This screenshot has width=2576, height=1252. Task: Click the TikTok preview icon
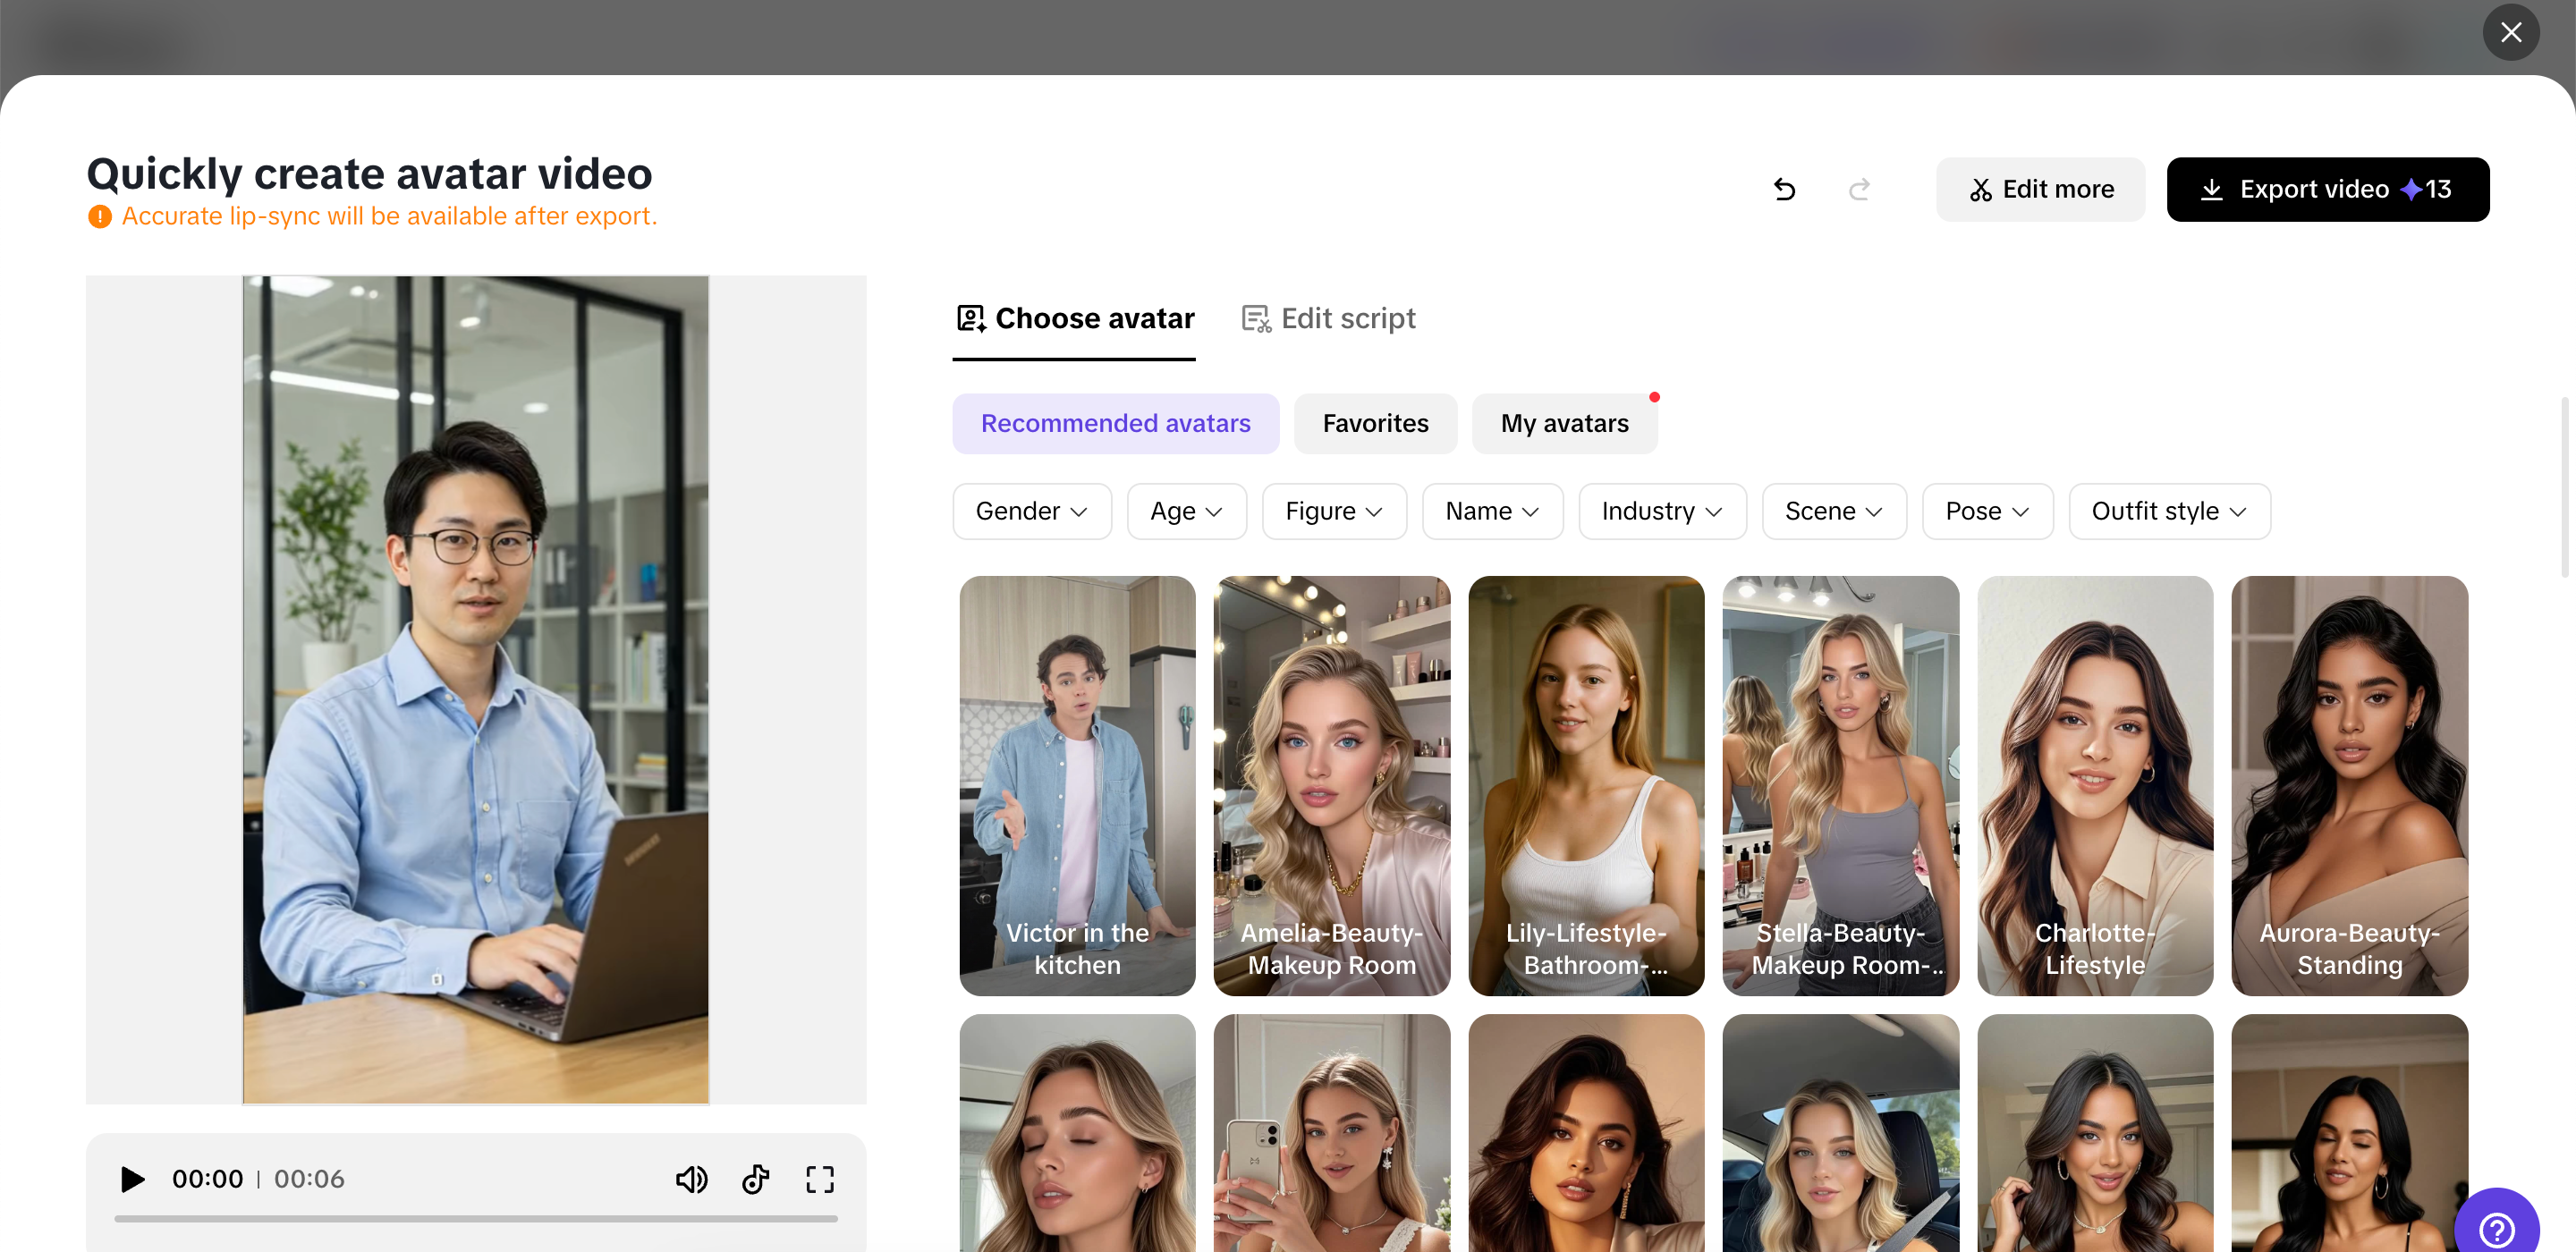tap(756, 1179)
